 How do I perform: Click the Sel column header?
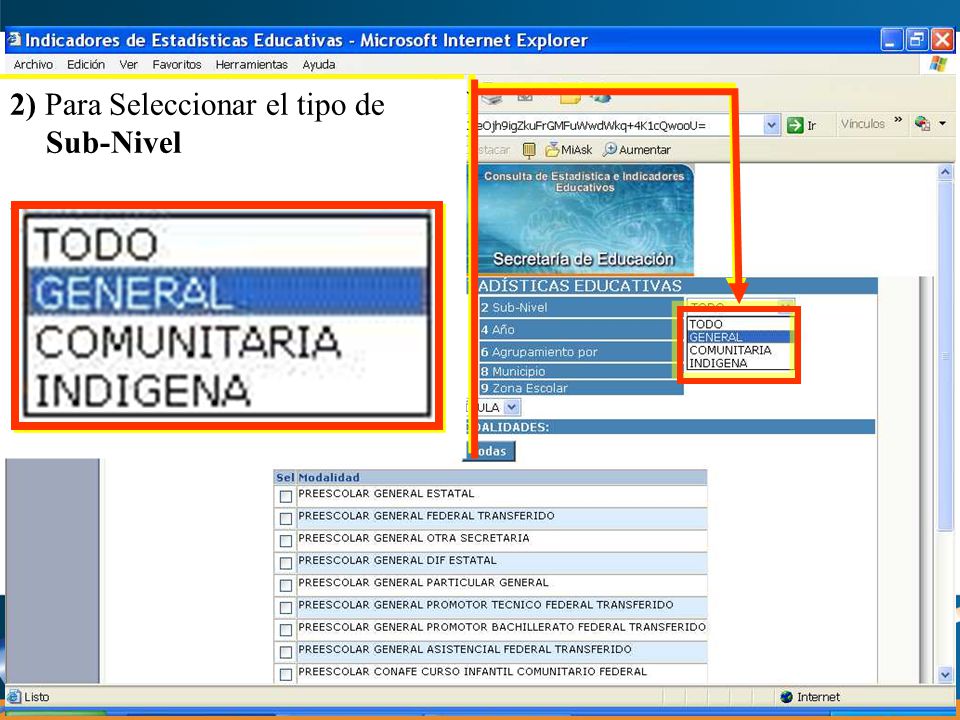tap(285, 478)
